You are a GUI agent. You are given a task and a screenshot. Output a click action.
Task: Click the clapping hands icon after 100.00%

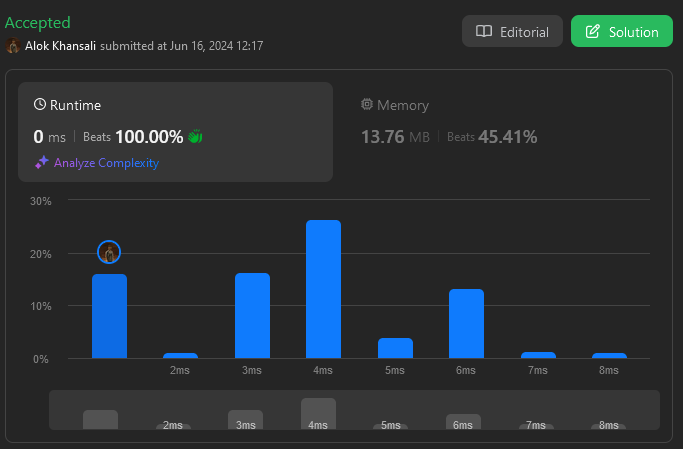coord(196,137)
